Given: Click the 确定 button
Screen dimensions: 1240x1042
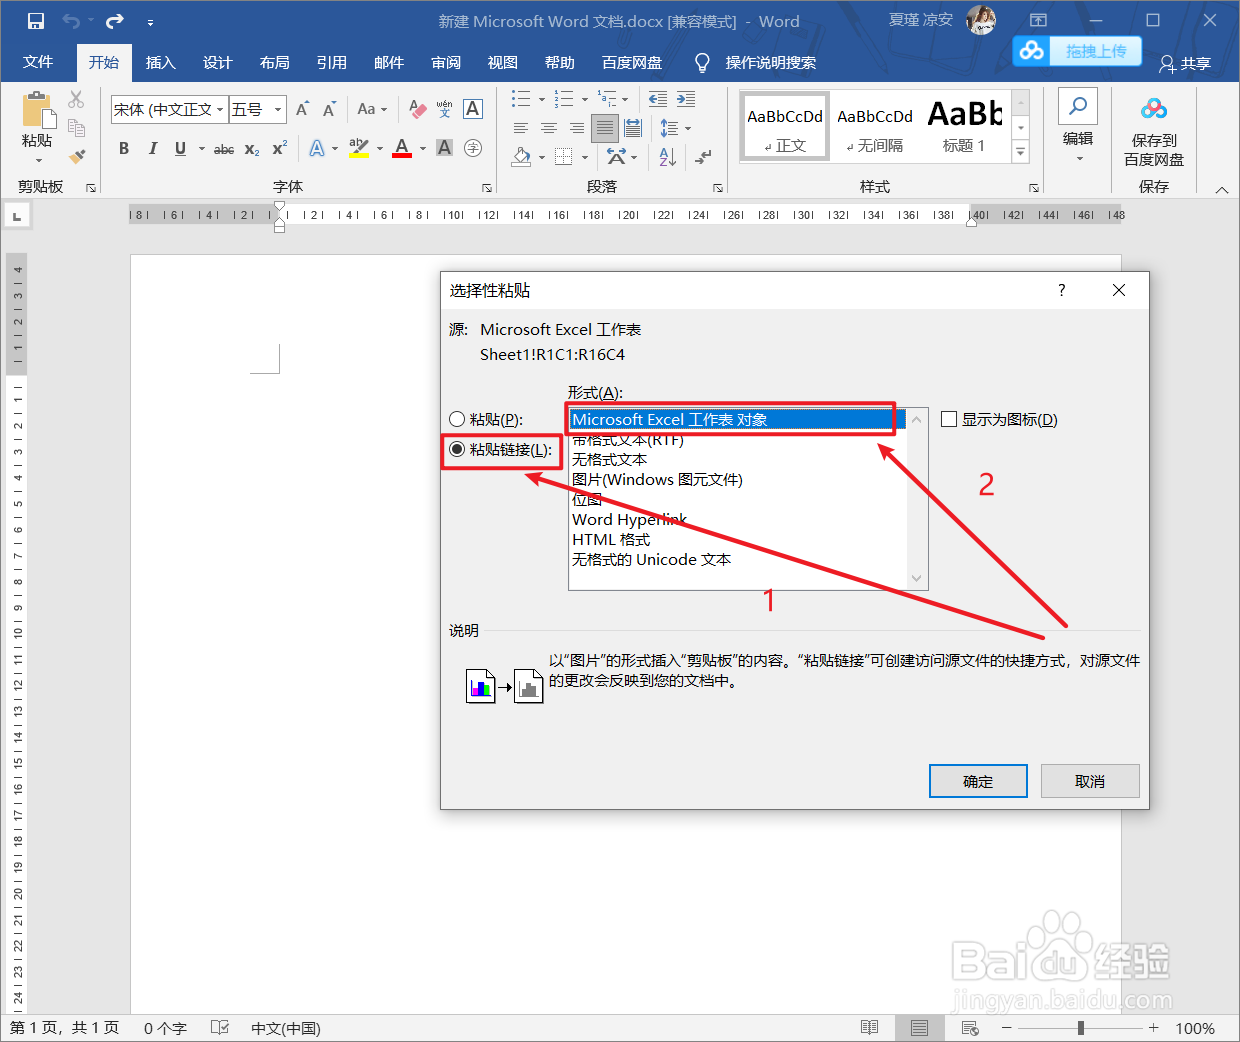Looking at the screenshot, I should pyautogui.click(x=978, y=781).
